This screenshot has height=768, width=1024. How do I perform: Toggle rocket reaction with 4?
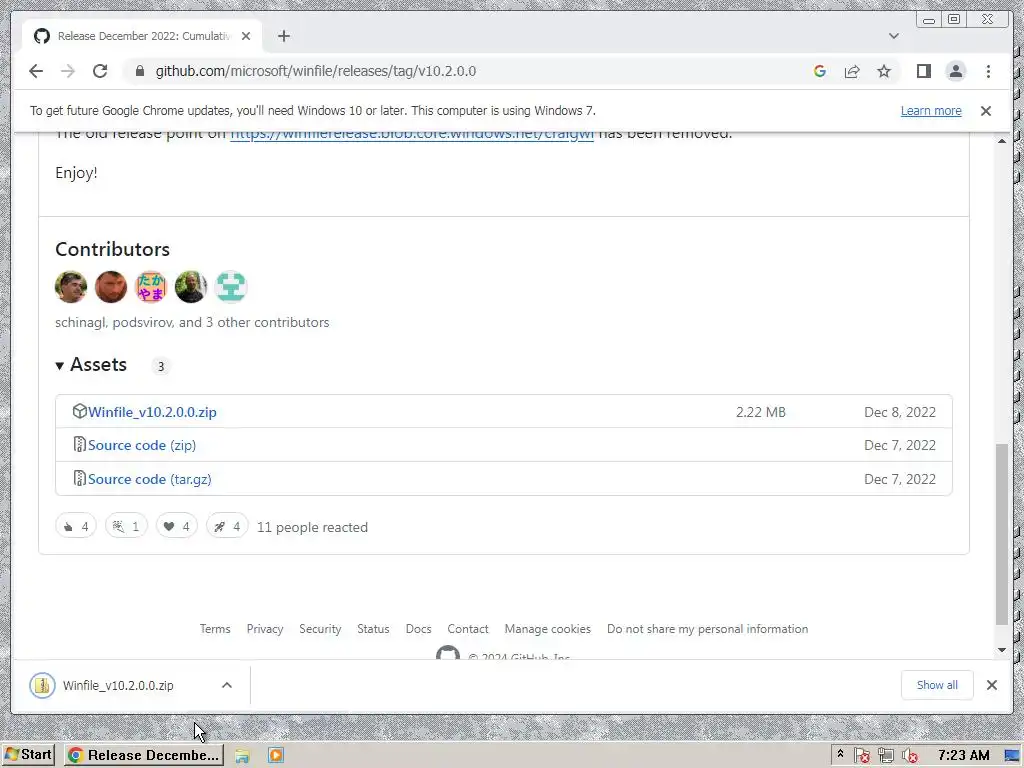[227, 526]
